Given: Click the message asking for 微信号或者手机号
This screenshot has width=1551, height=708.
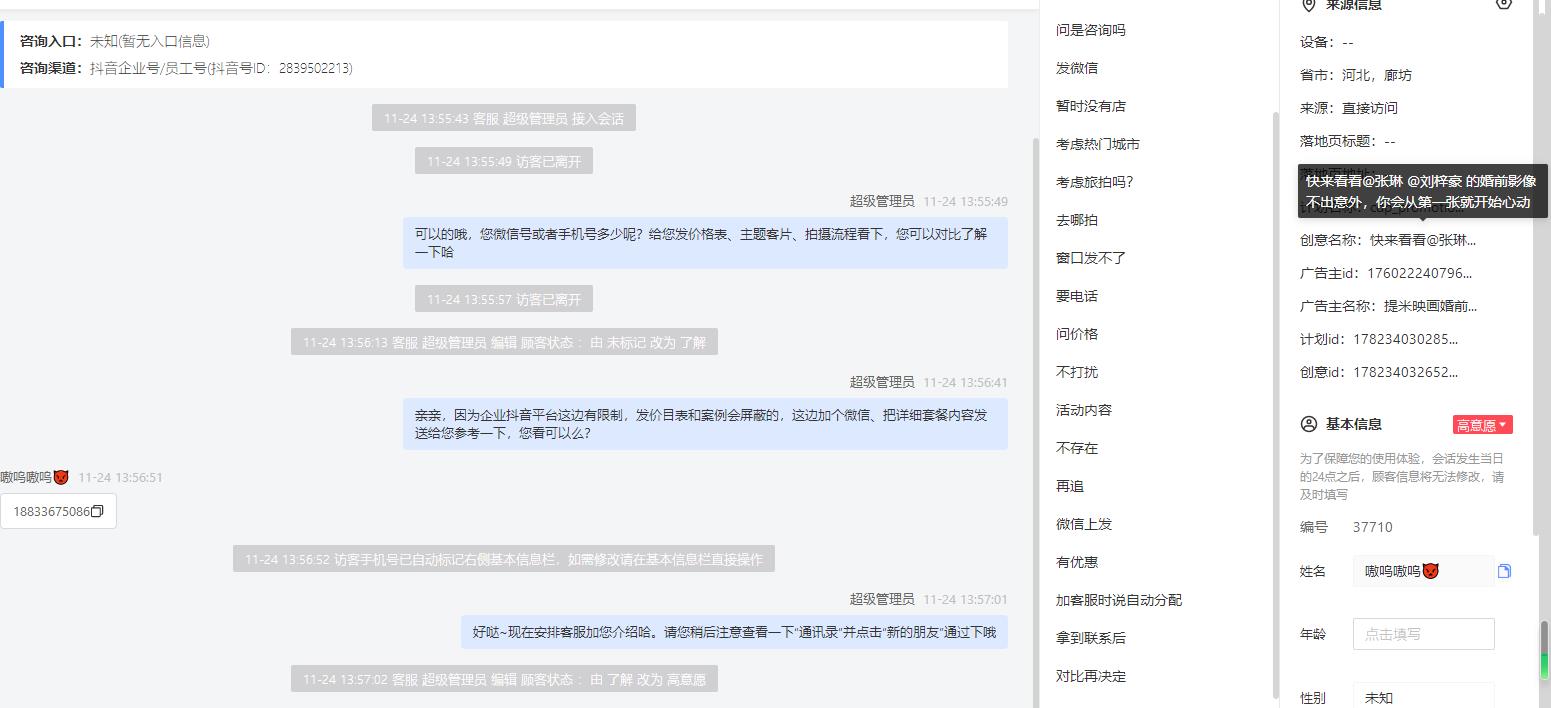Looking at the screenshot, I should [705, 243].
